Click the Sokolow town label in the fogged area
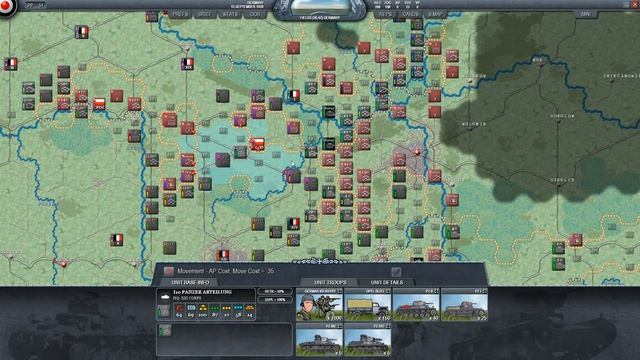 click(x=562, y=116)
